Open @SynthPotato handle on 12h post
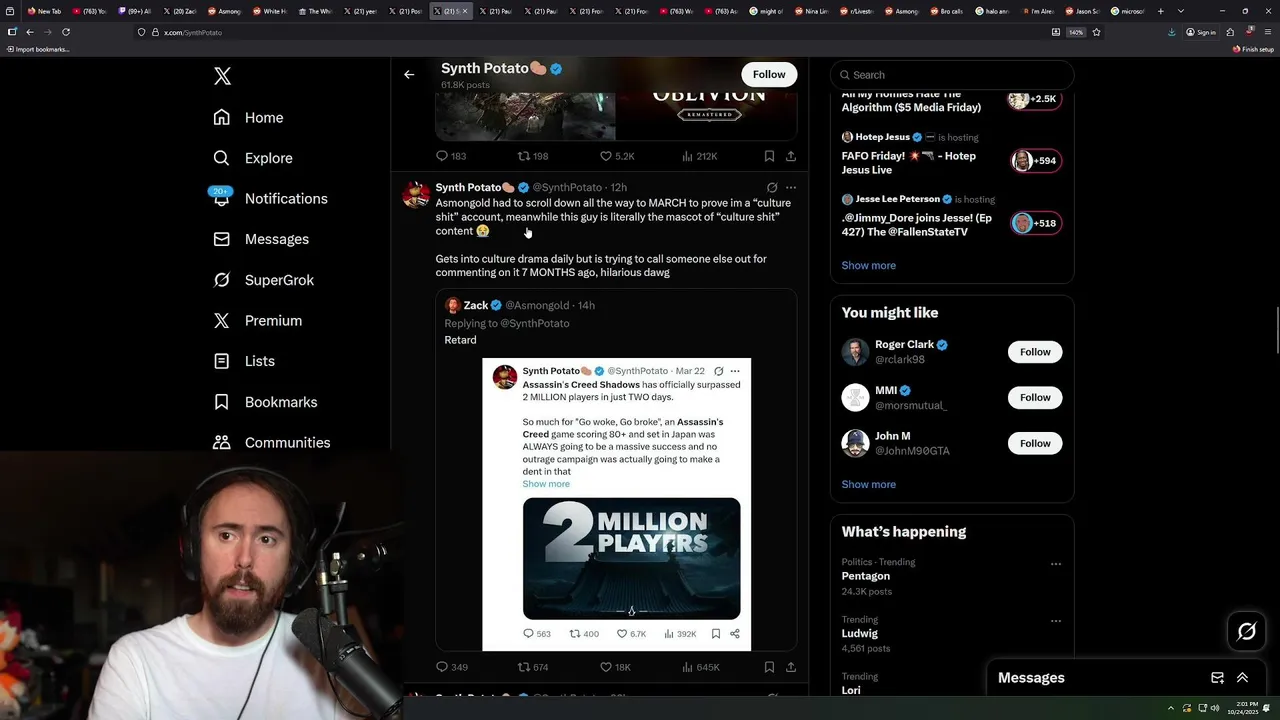1280x720 pixels. [567, 187]
